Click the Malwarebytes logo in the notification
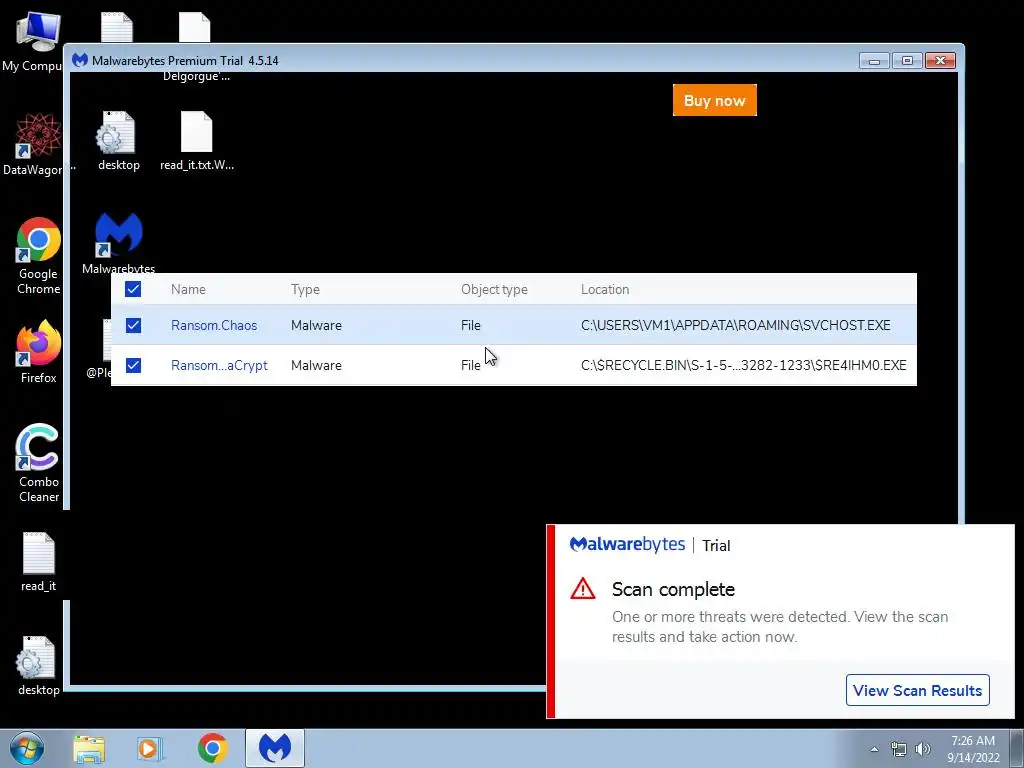This screenshot has height=768, width=1024. pos(628,544)
